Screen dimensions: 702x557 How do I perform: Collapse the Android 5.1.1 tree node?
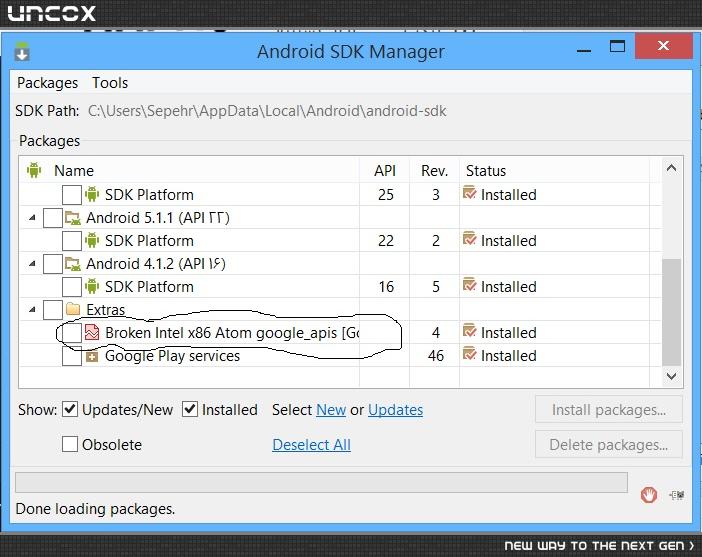pos(32,218)
